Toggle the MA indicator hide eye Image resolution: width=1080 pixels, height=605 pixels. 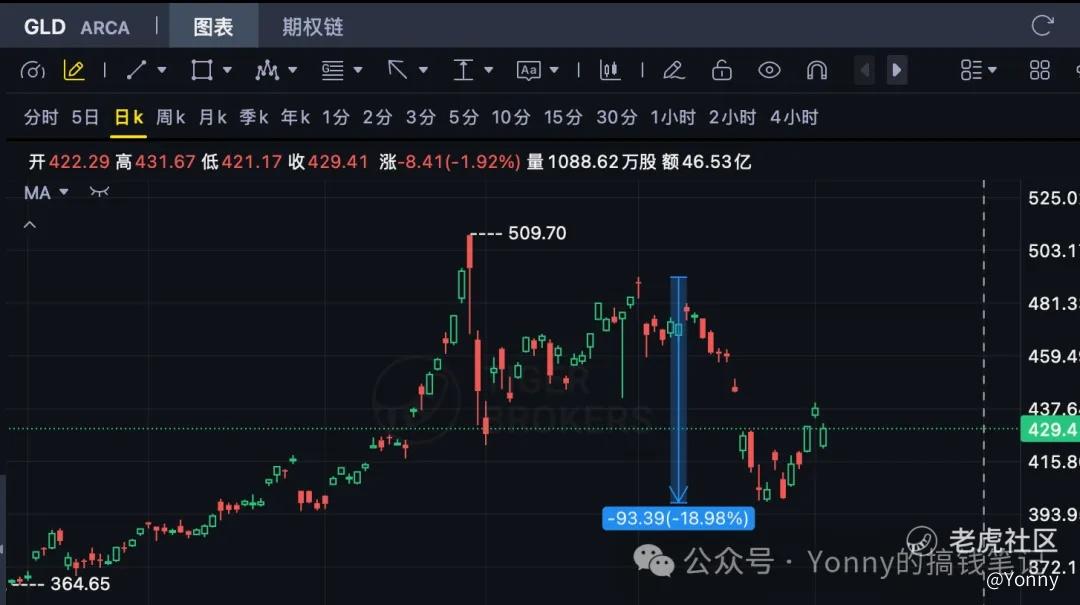pos(99,192)
